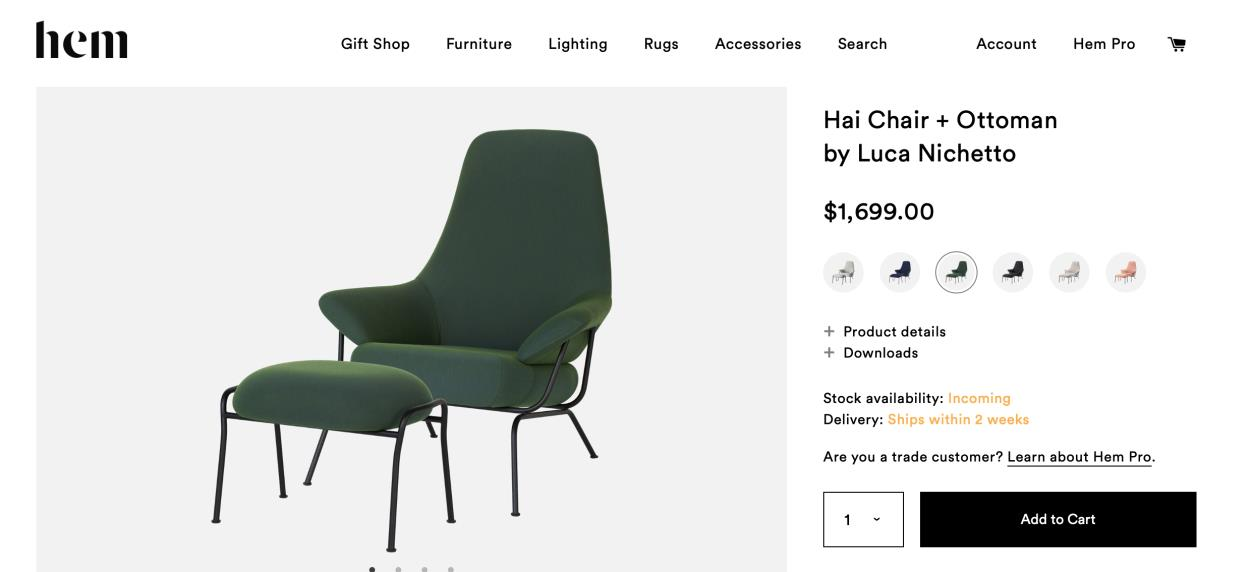Image resolution: width=1250 pixels, height=572 pixels.
Task: Go to Account page
Action: [x=1006, y=44]
